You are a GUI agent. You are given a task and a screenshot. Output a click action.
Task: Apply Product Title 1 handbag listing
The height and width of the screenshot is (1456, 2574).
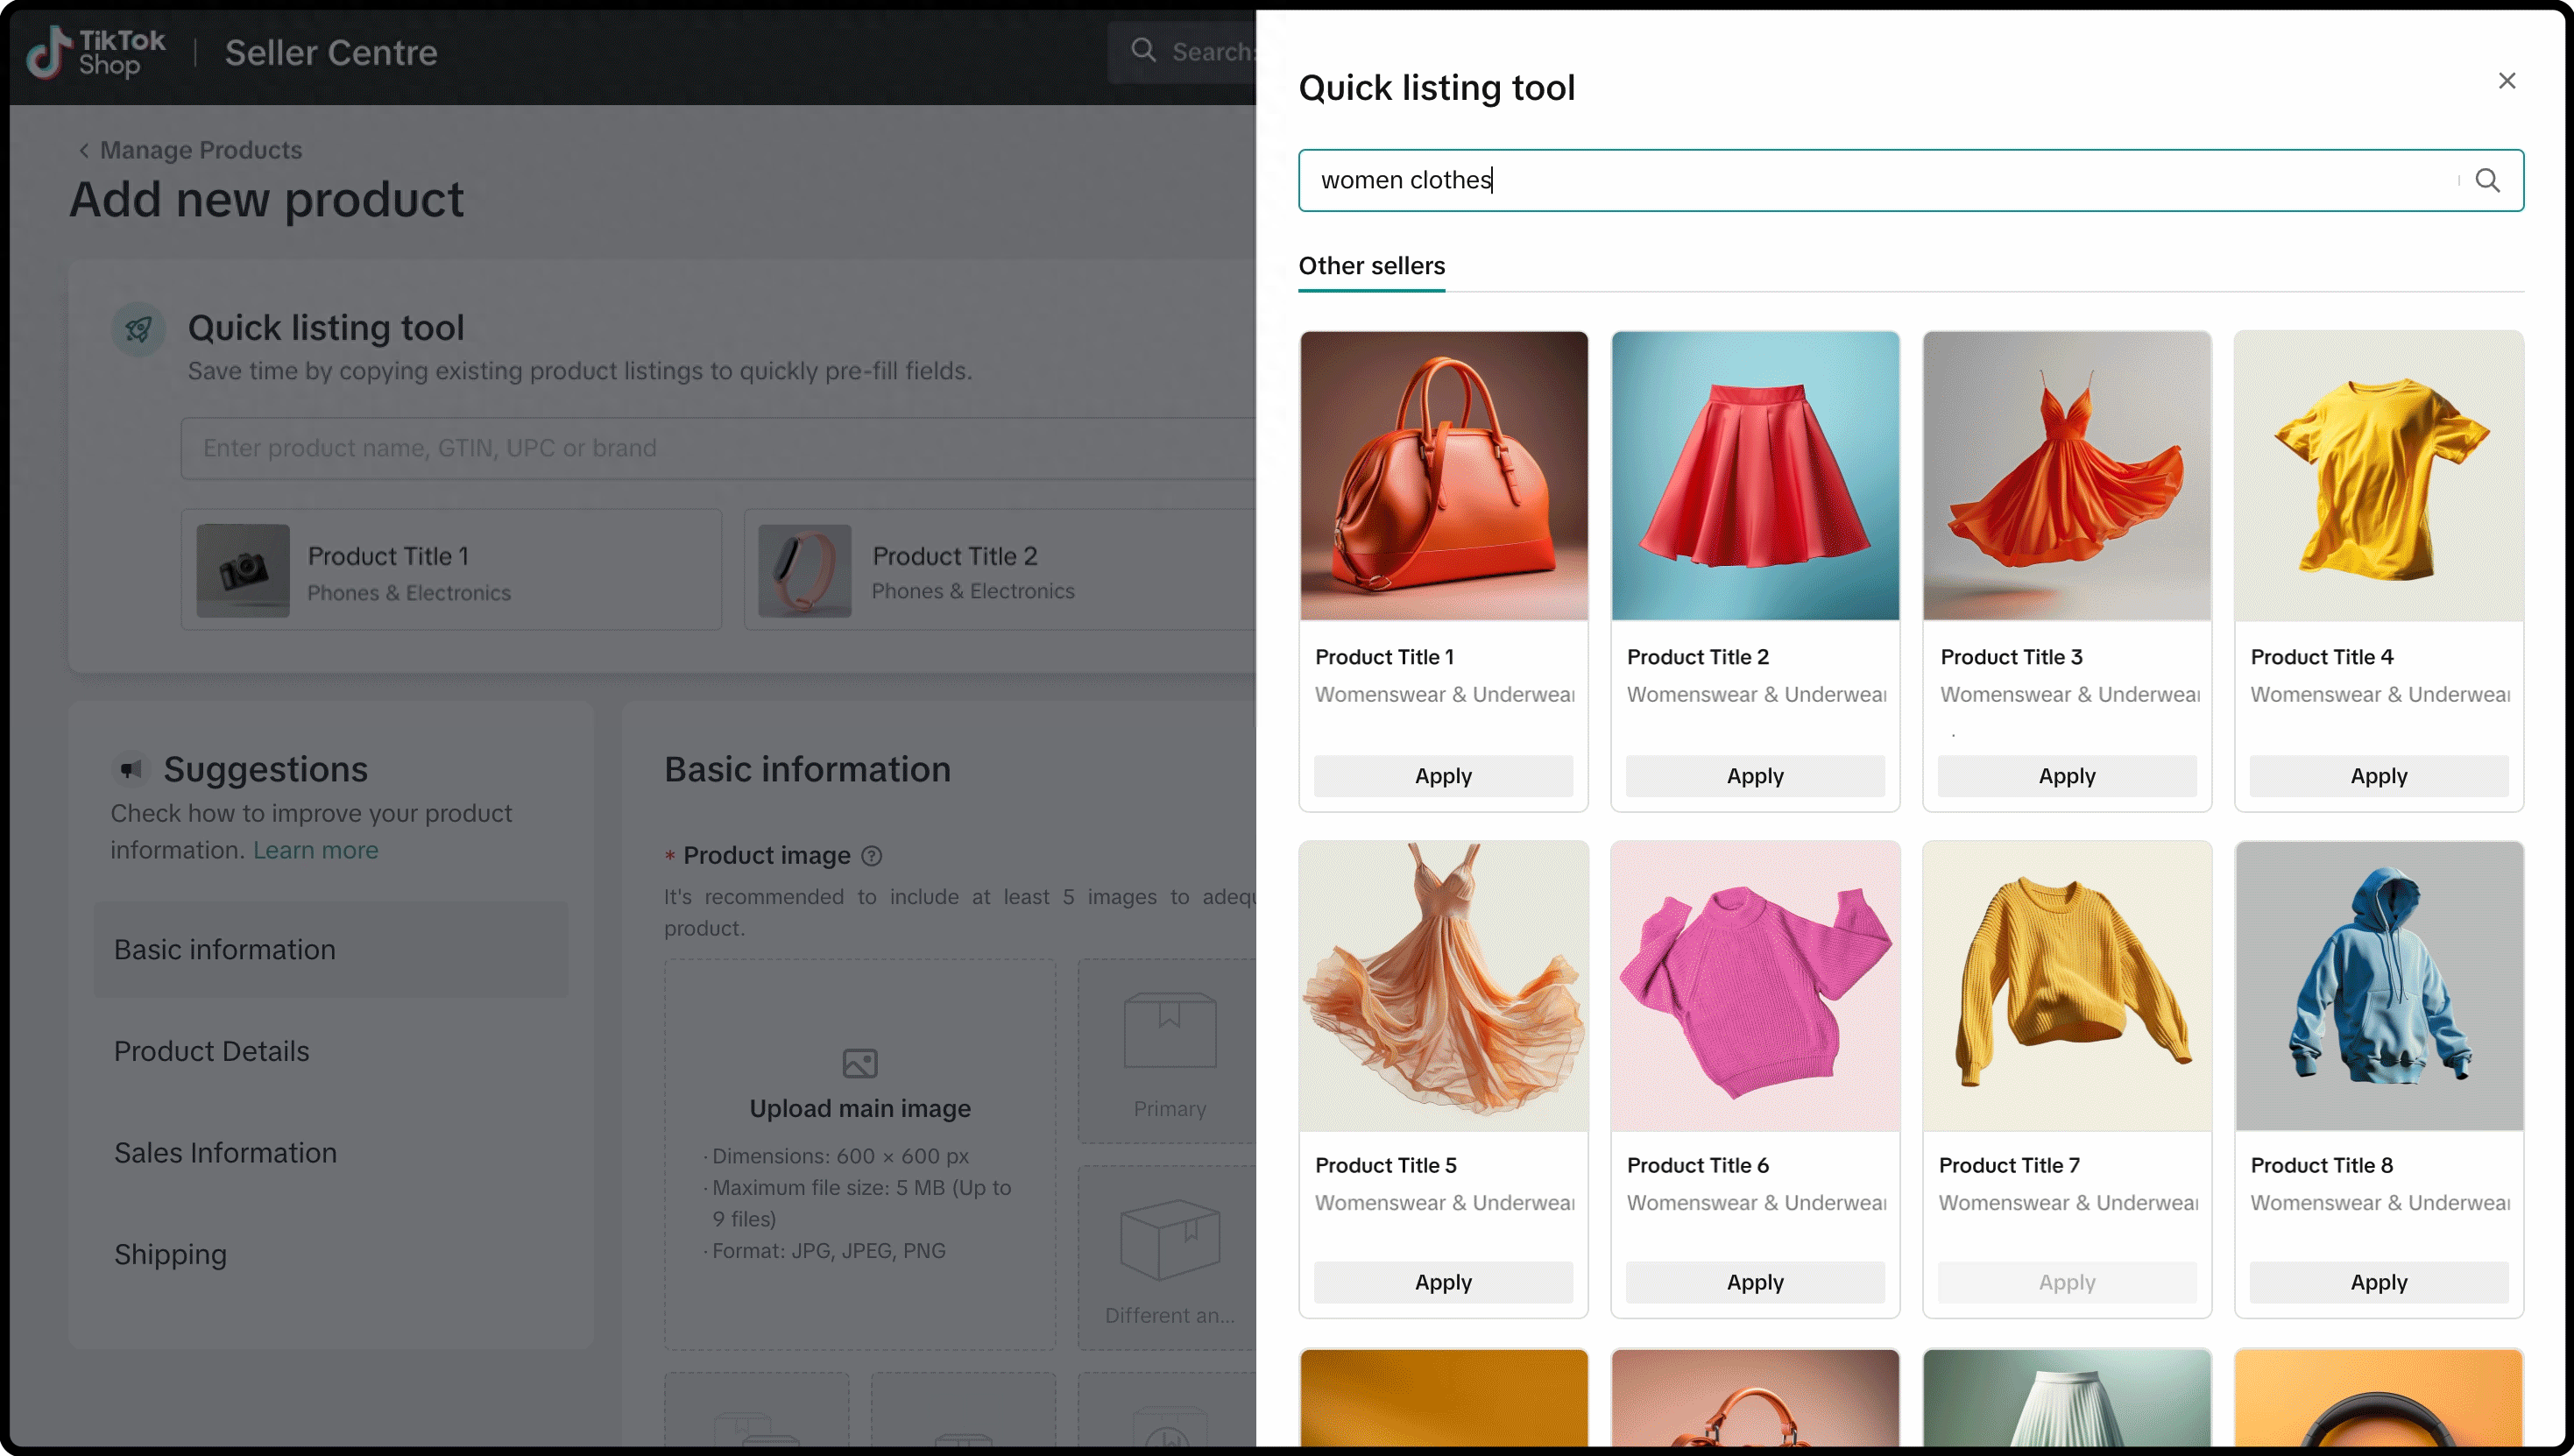1443,776
